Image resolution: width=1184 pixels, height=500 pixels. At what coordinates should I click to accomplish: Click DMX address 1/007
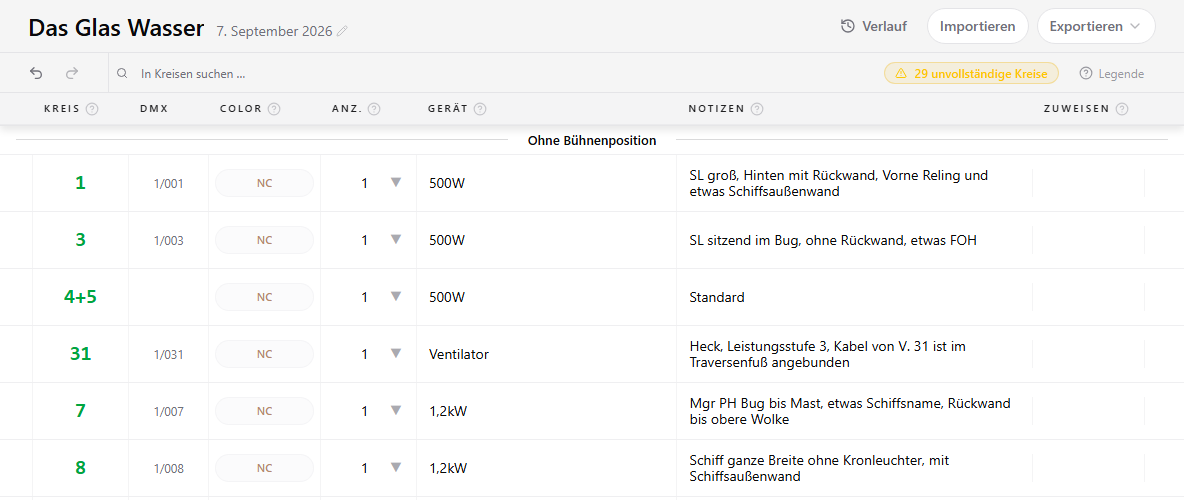tap(168, 412)
